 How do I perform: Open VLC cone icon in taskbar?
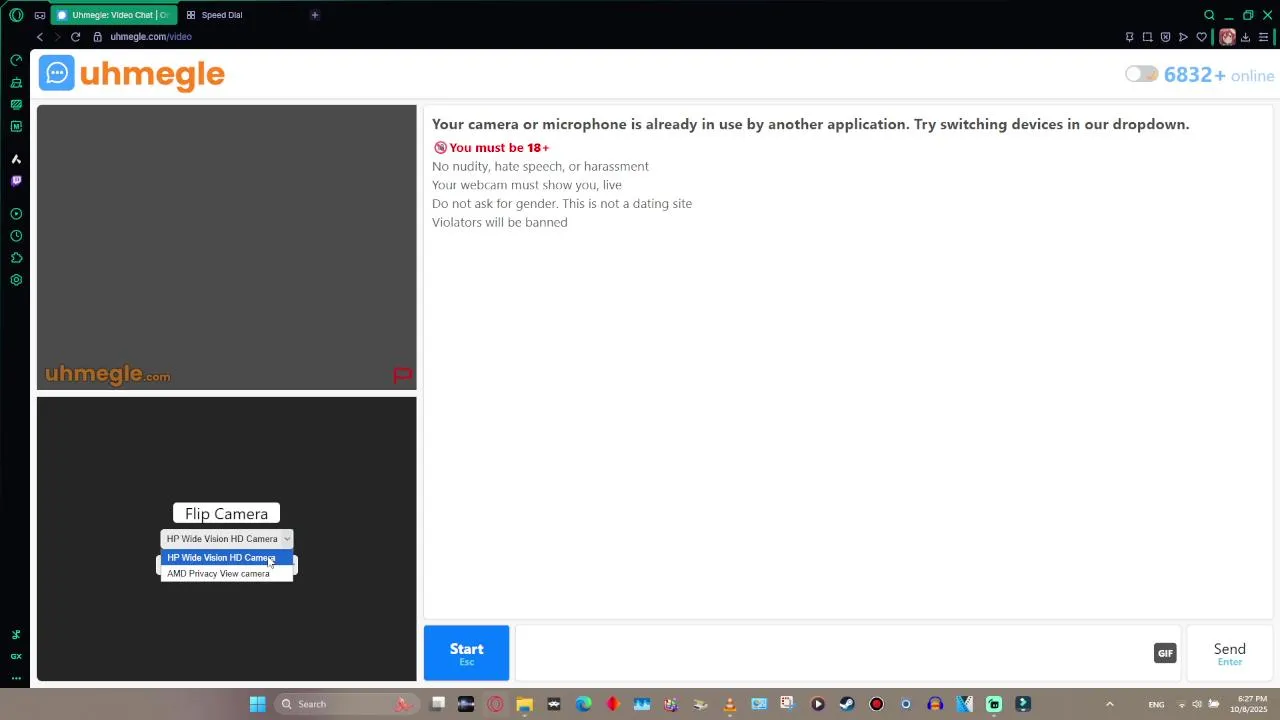[x=730, y=704]
